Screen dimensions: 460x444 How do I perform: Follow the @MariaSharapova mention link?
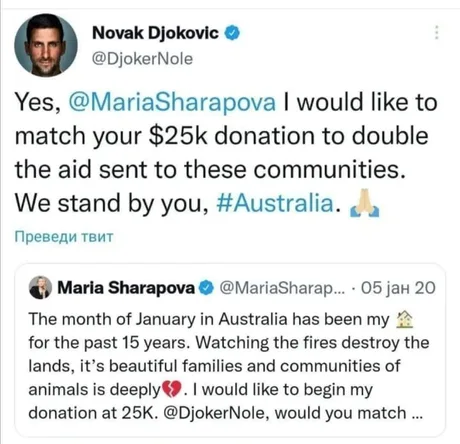172,102
